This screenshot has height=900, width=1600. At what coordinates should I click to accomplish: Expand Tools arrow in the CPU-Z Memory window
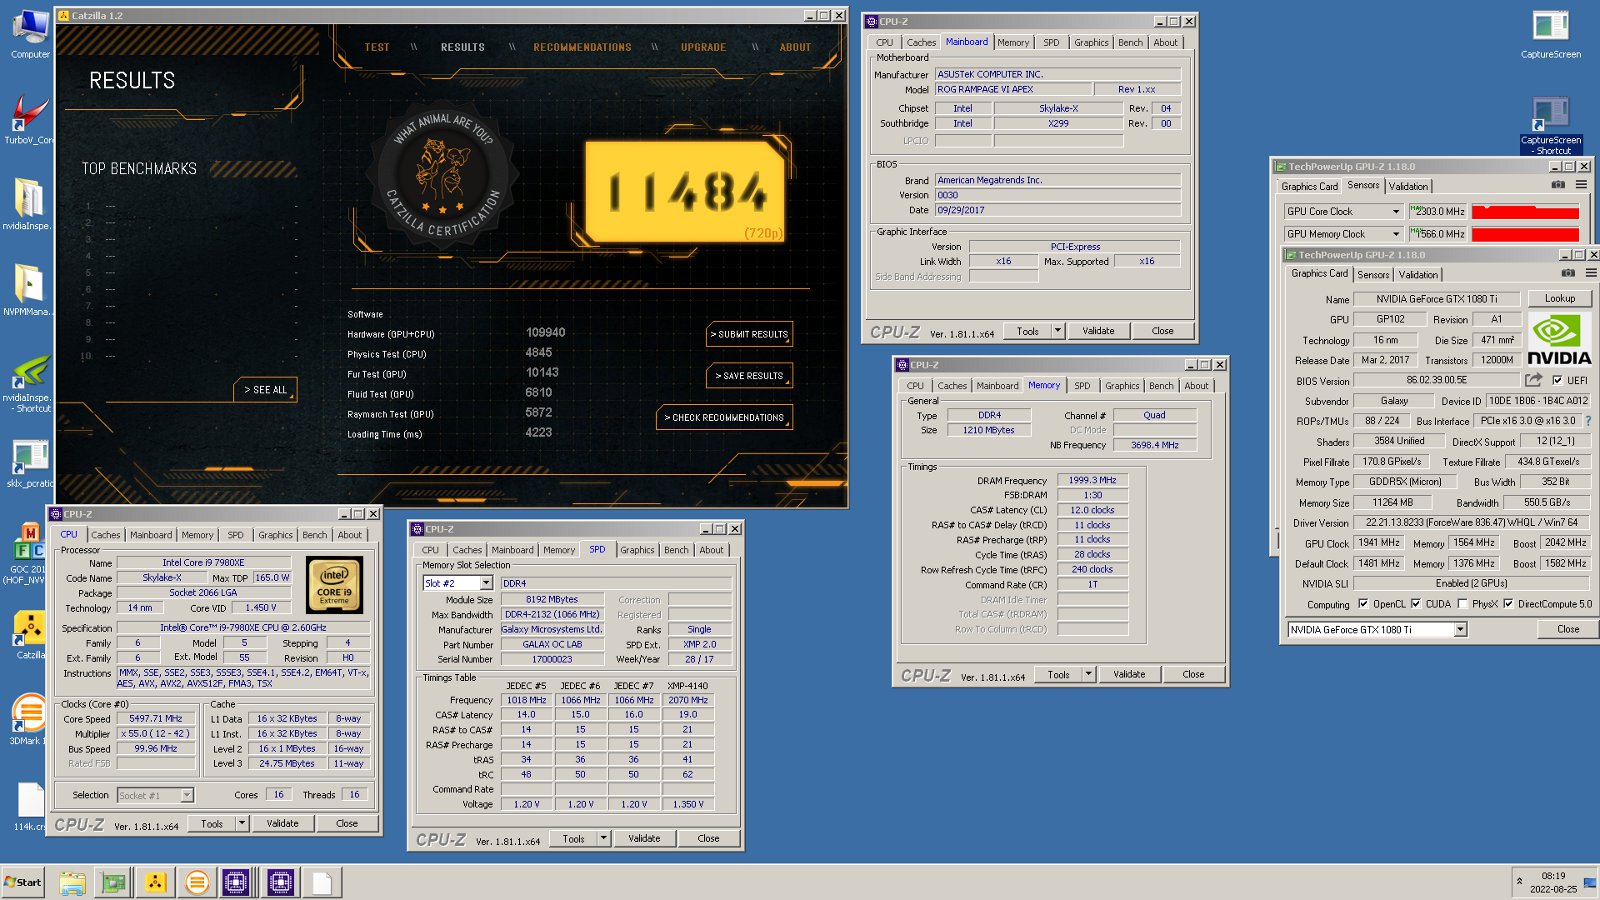pos(1088,674)
